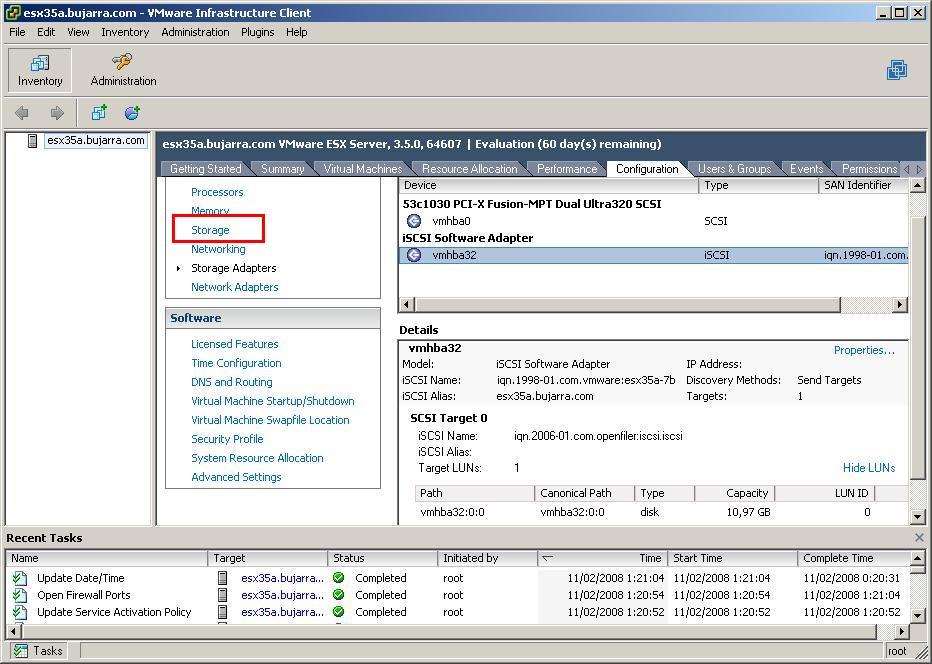Open the Security Profile link
Screen dimensions: 932x664
pyautogui.click(x=227, y=439)
